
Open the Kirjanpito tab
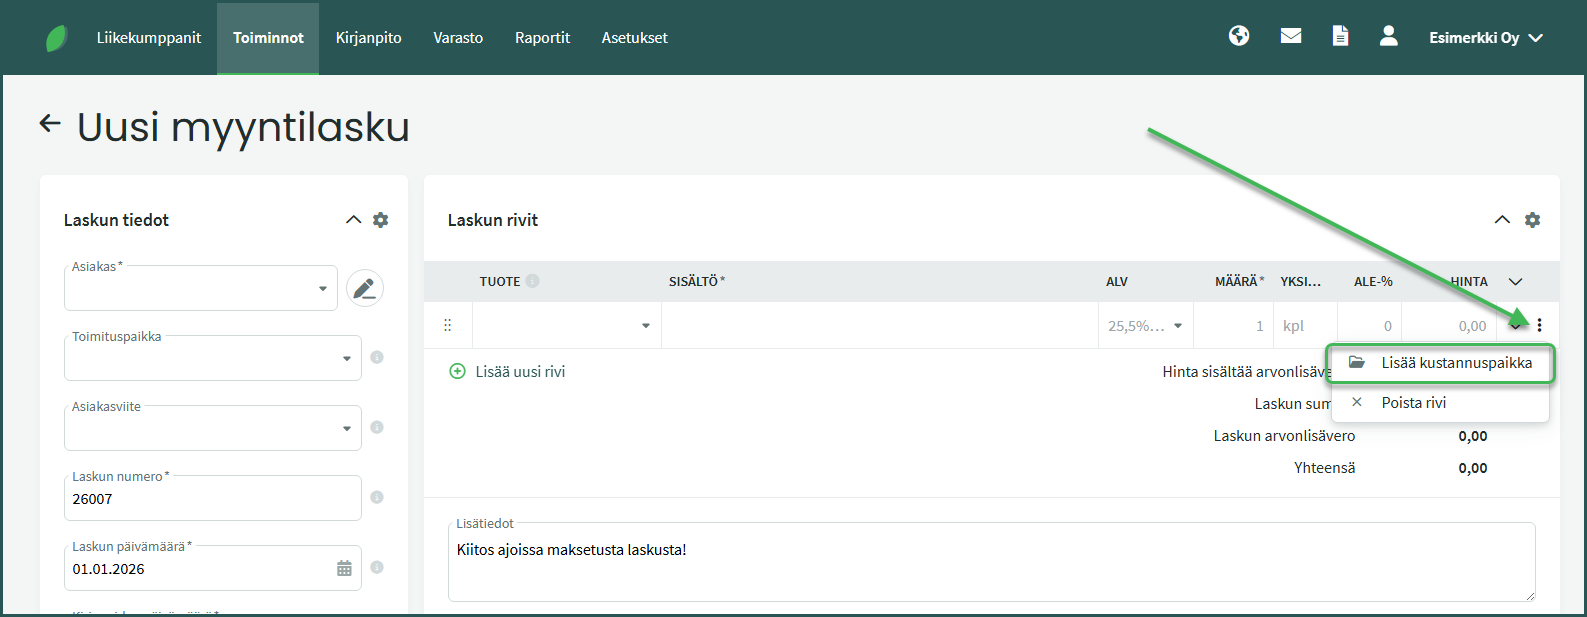[x=368, y=38]
